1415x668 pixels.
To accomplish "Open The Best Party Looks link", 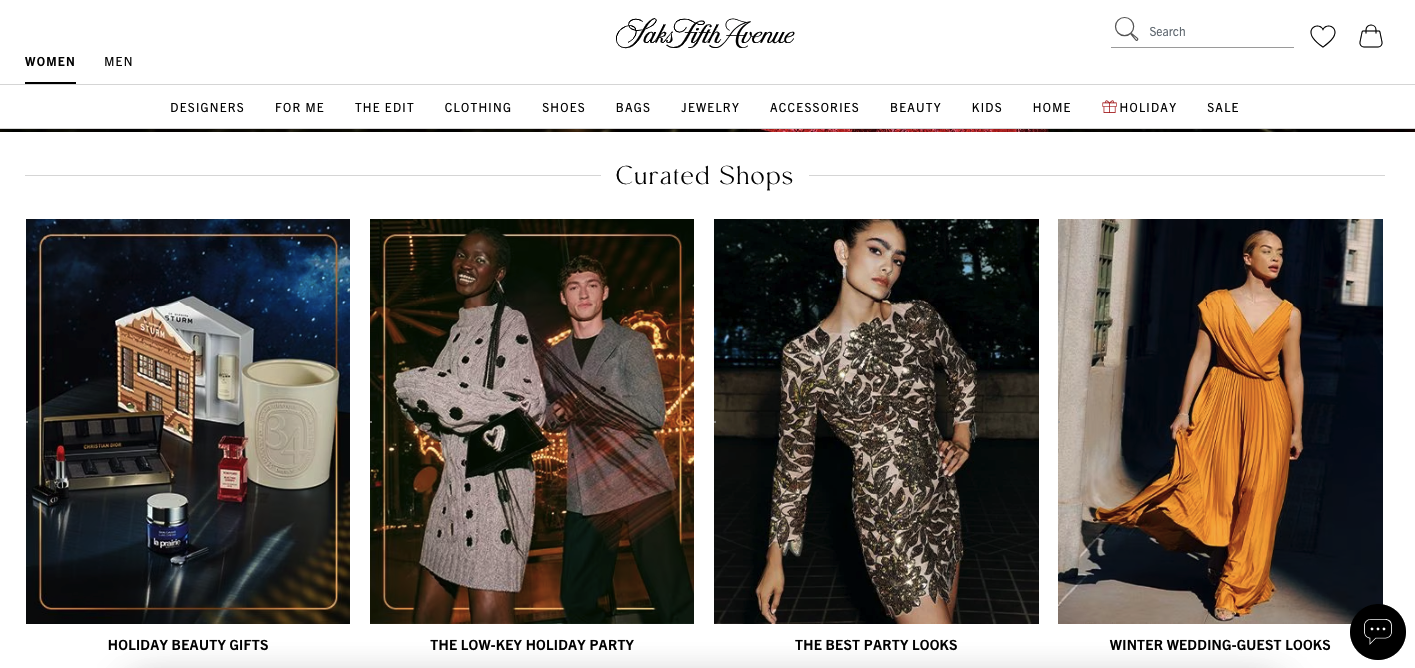I will tap(876, 645).
